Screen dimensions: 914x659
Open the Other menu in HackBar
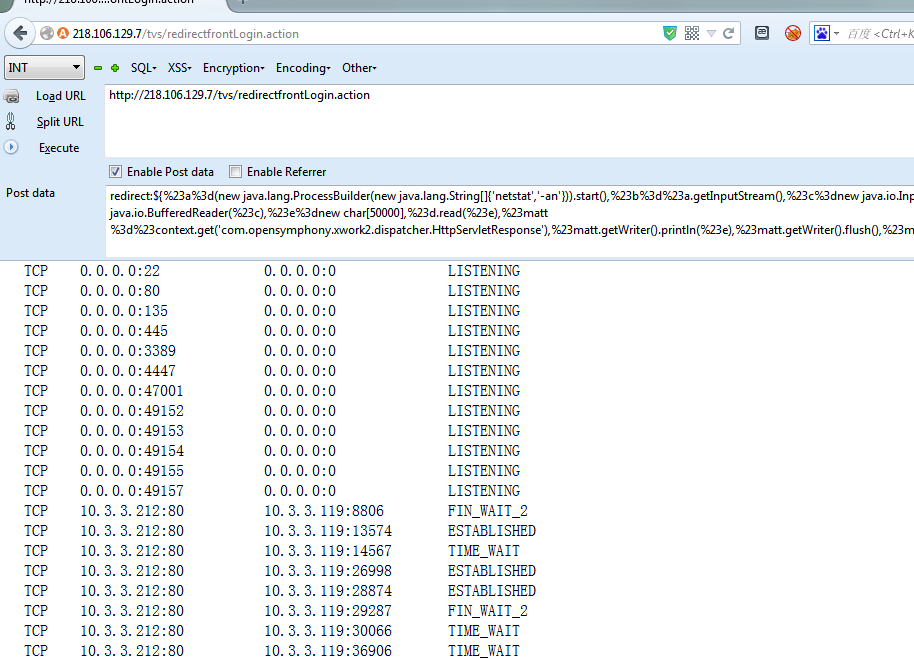pyautogui.click(x=359, y=68)
